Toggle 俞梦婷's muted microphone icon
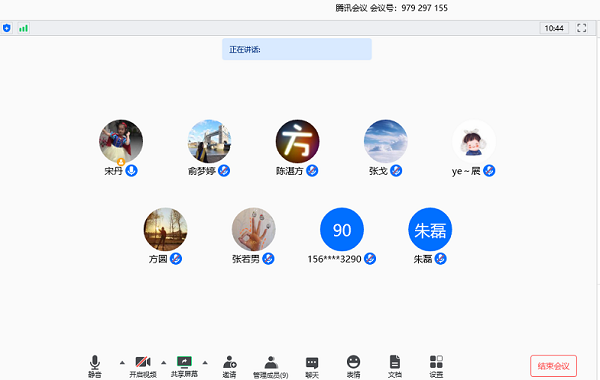600x380 pixels. (x=224, y=171)
